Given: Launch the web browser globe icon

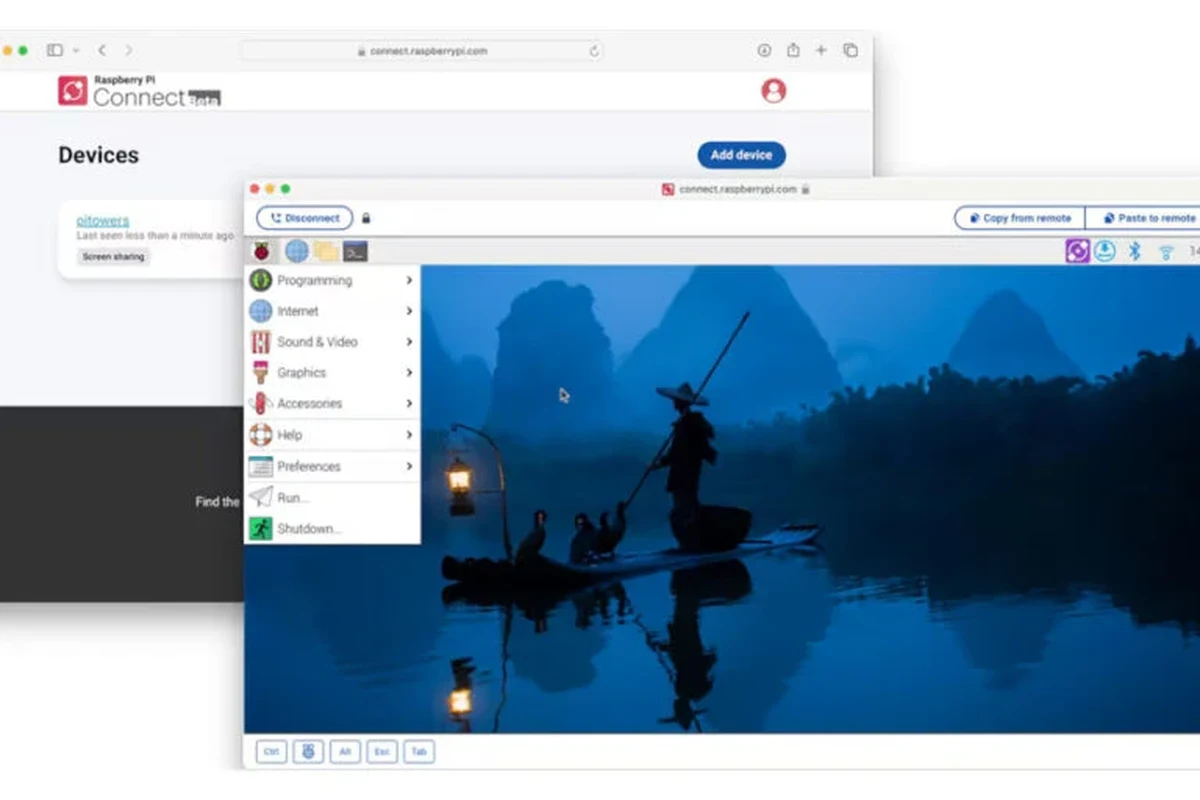Looking at the screenshot, I should 297,251.
